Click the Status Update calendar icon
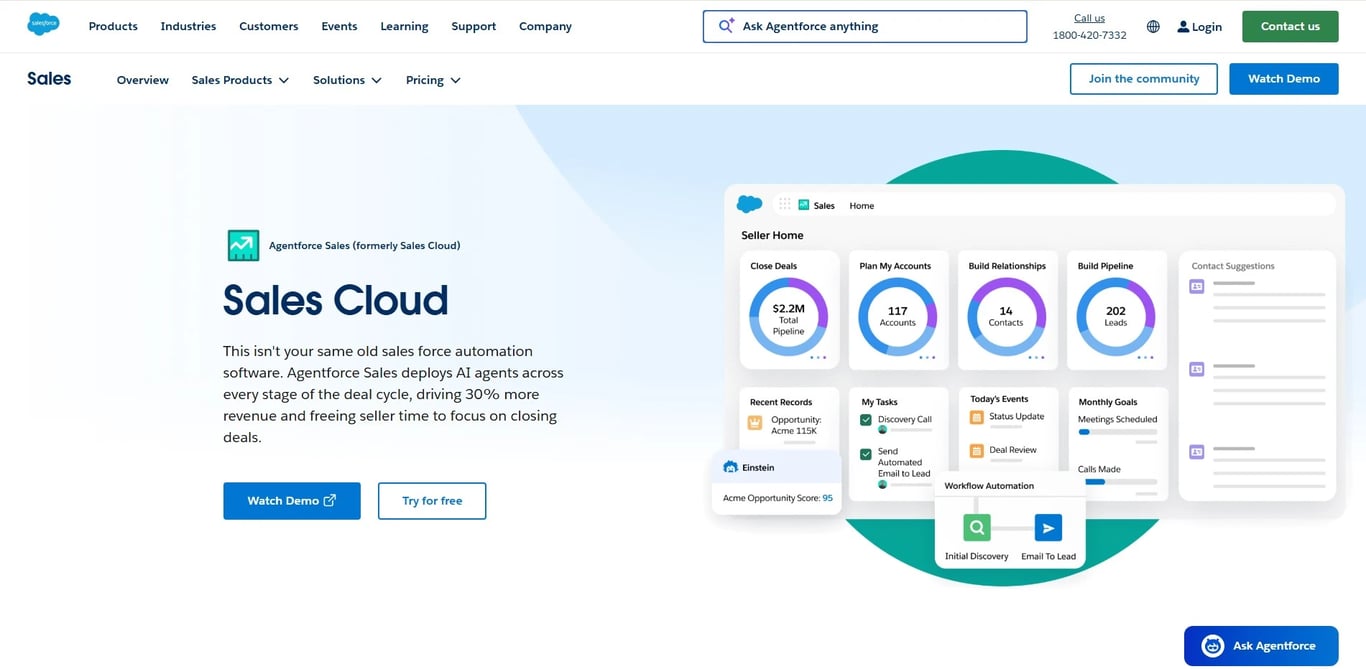Image resolution: width=1366 pixels, height=669 pixels. 976,417
